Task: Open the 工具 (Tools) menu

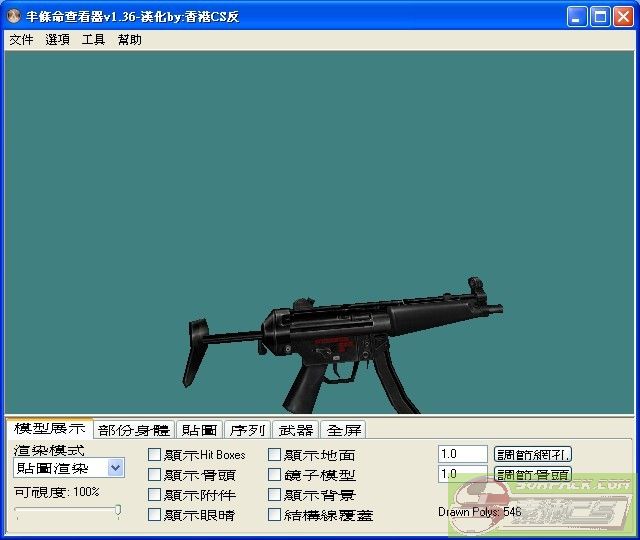Action: (93, 40)
